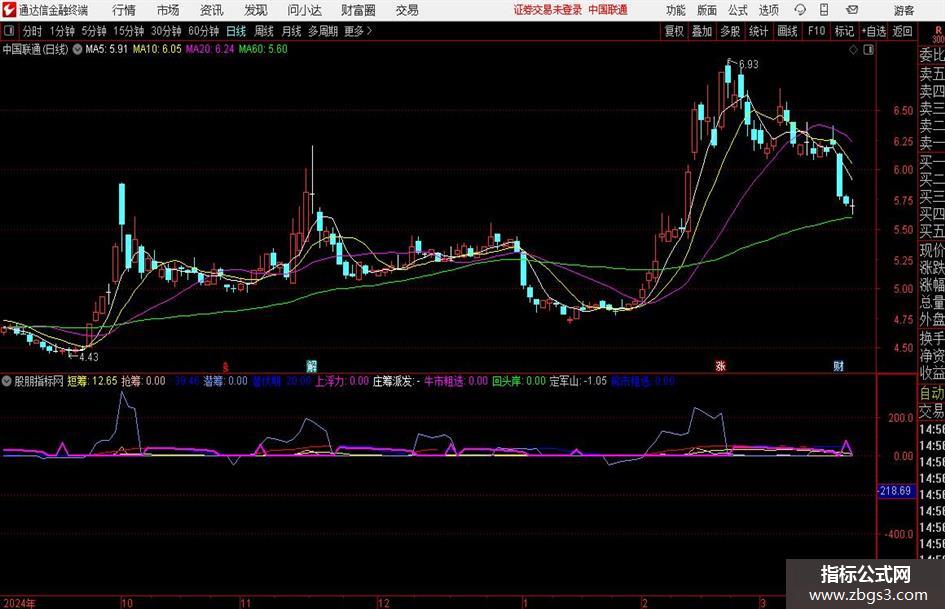The height and width of the screenshot is (609, 945).
Task: Click +自选 to add to watchlist
Action: pos(874,31)
